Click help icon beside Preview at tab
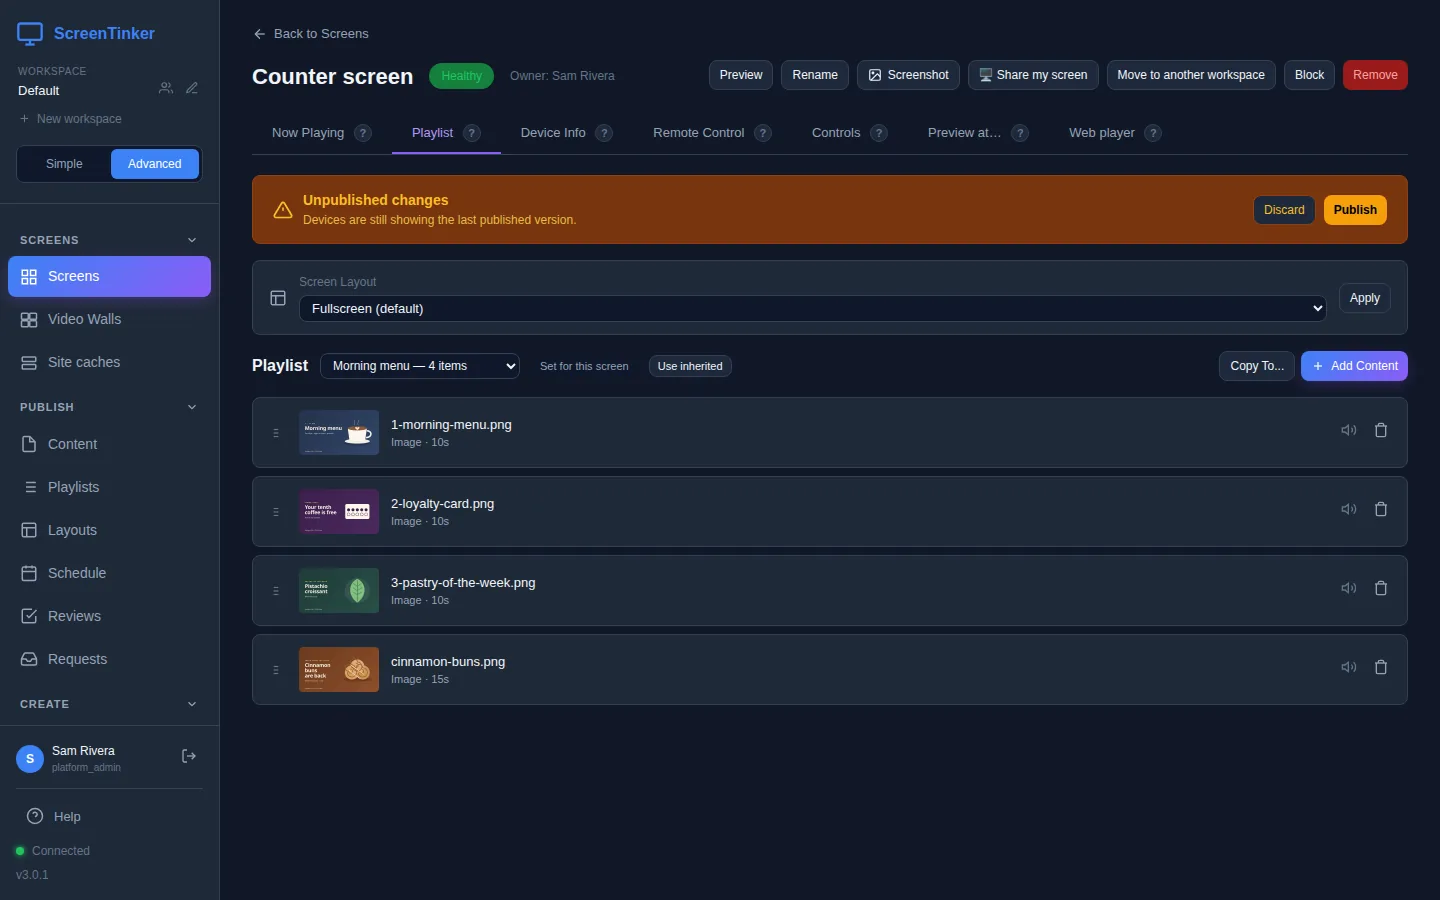 (1020, 133)
